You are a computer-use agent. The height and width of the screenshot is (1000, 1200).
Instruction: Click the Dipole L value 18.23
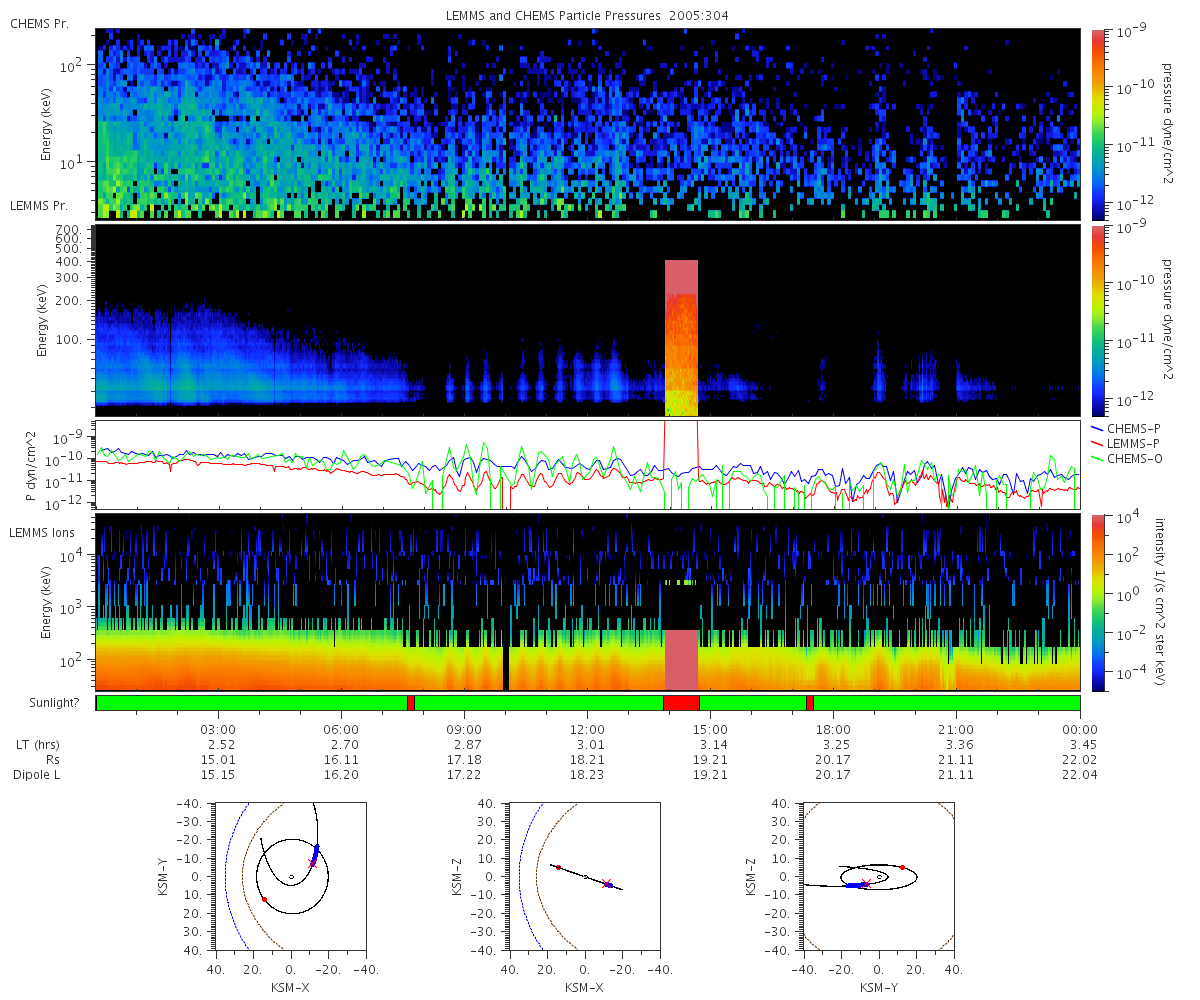click(x=587, y=775)
